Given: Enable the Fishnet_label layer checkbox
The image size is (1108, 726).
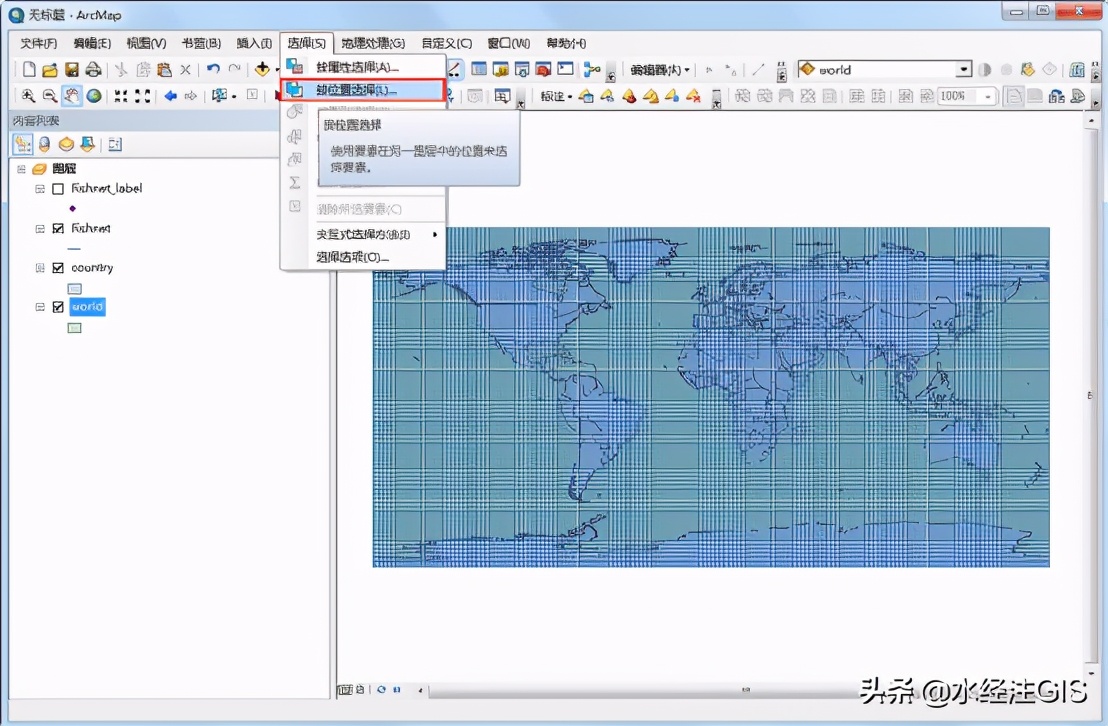Looking at the screenshot, I should click(x=58, y=189).
